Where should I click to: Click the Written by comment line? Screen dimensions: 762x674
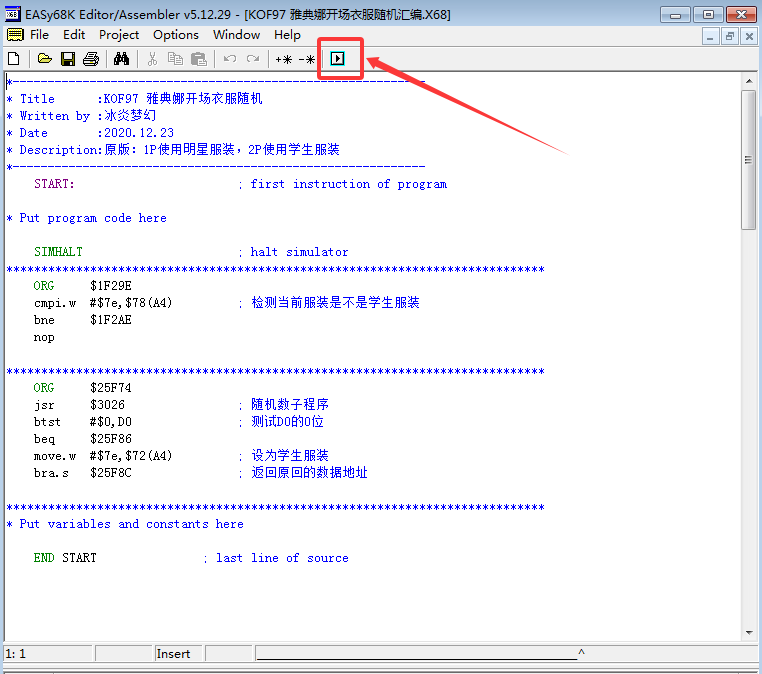click(x=81, y=116)
